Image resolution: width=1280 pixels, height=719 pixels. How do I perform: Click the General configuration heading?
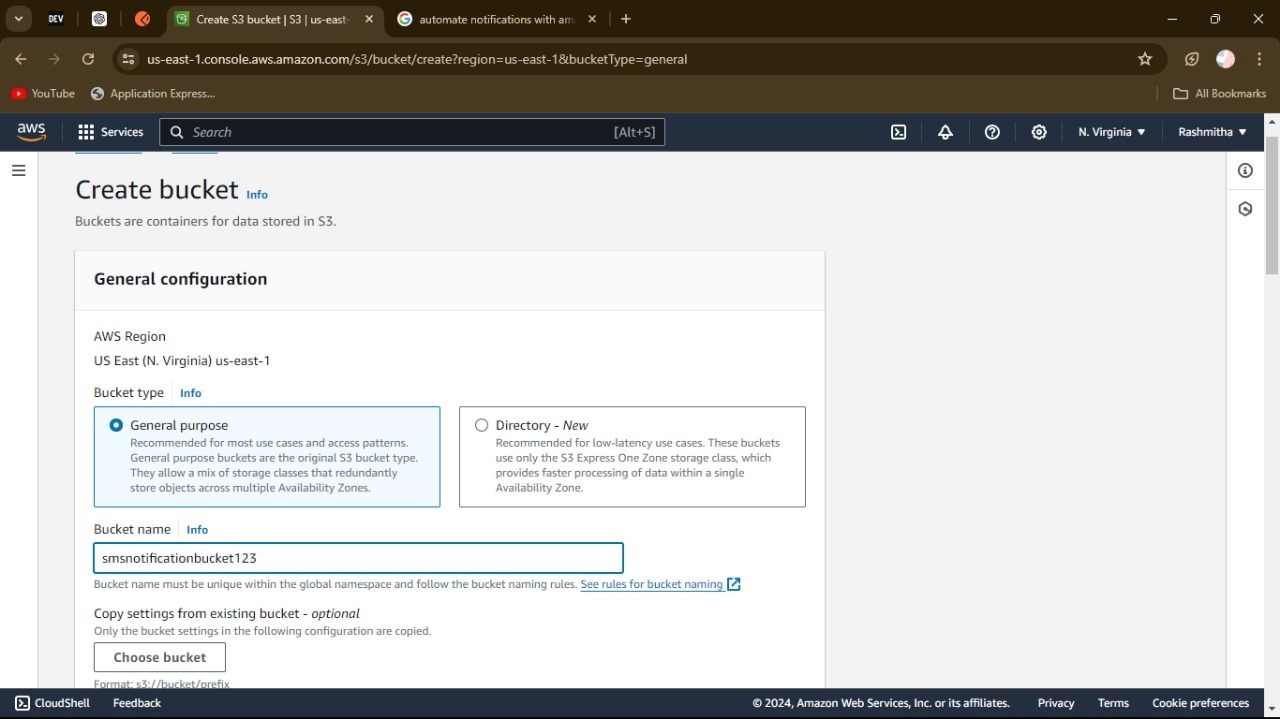point(180,279)
